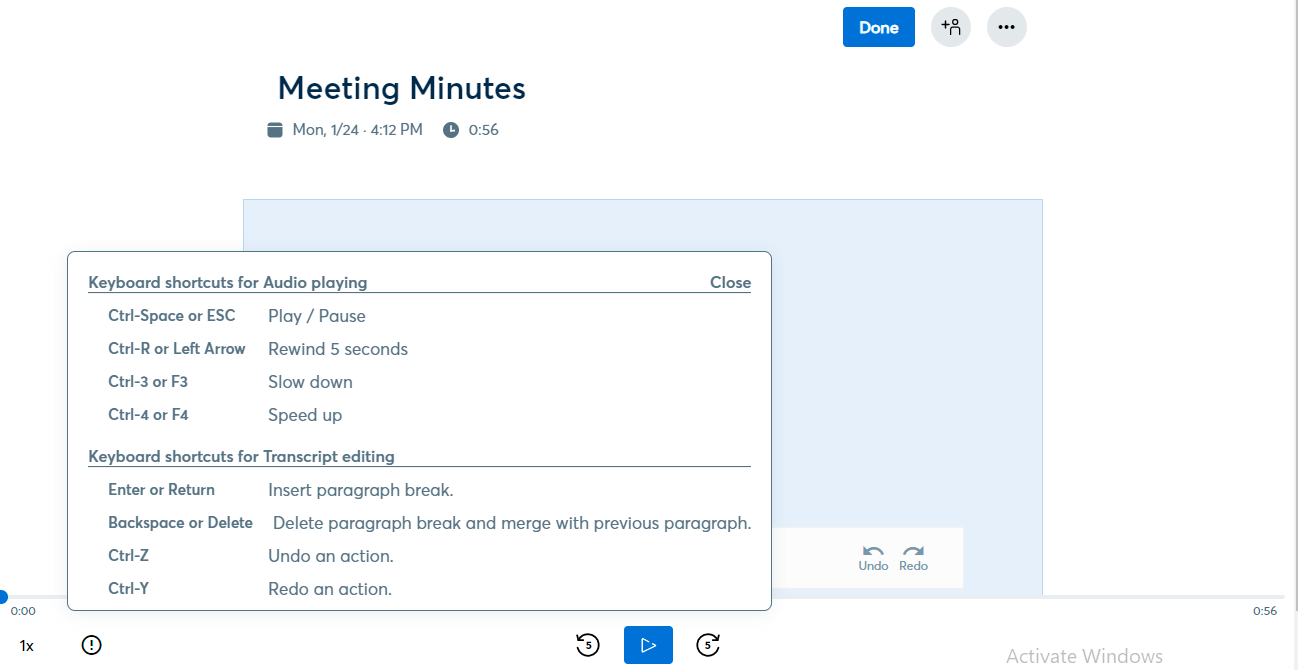Screen dimensions: 1298x670
Task: Click the recording duration next to clock
Action: click(x=484, y=130)
